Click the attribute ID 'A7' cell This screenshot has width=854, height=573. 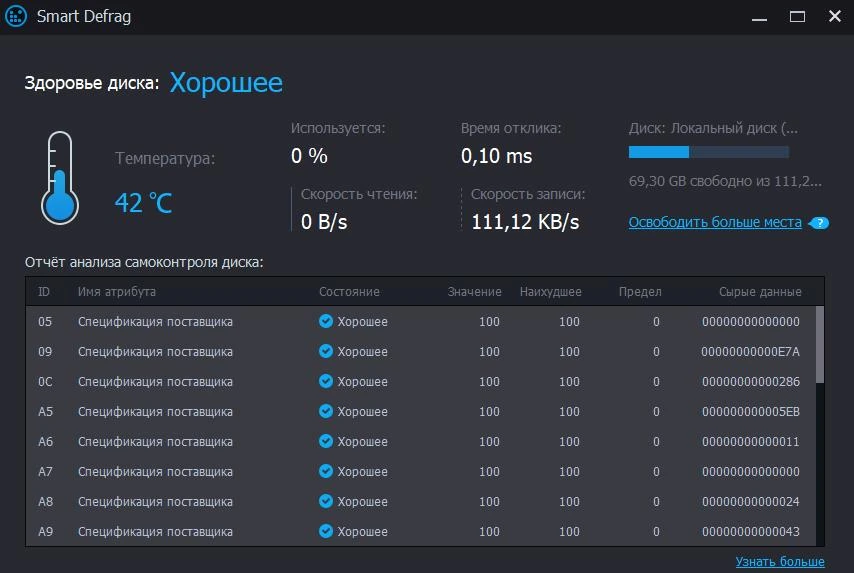pyautogui.click(x=45, y=472)
